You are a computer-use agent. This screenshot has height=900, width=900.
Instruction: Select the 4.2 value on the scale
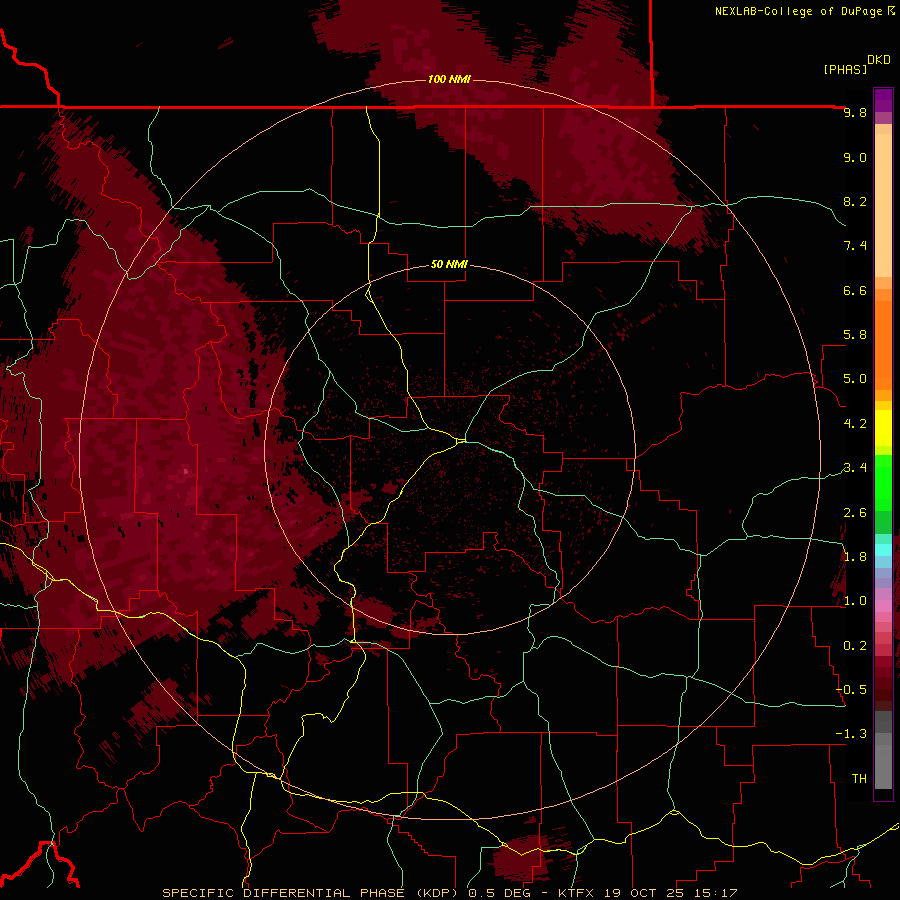855,424
